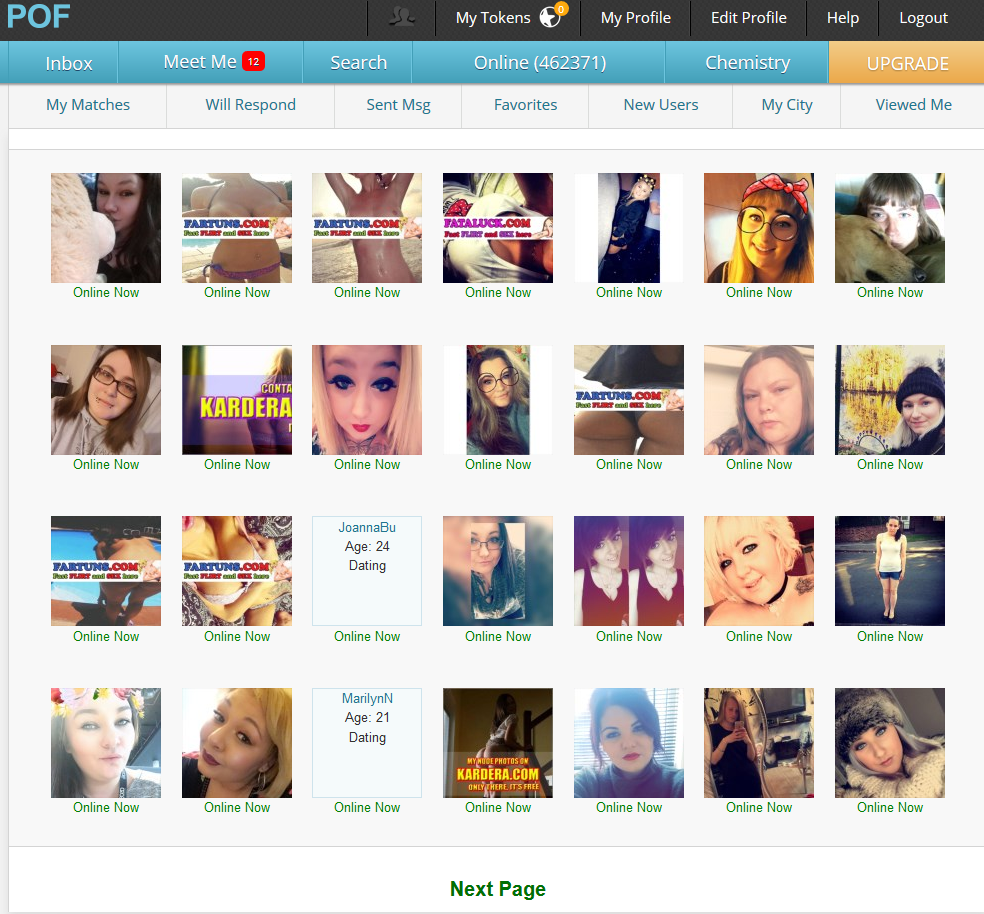Go to Edit Profile
This screenshot has height=914, width=984.
point(748,18)
